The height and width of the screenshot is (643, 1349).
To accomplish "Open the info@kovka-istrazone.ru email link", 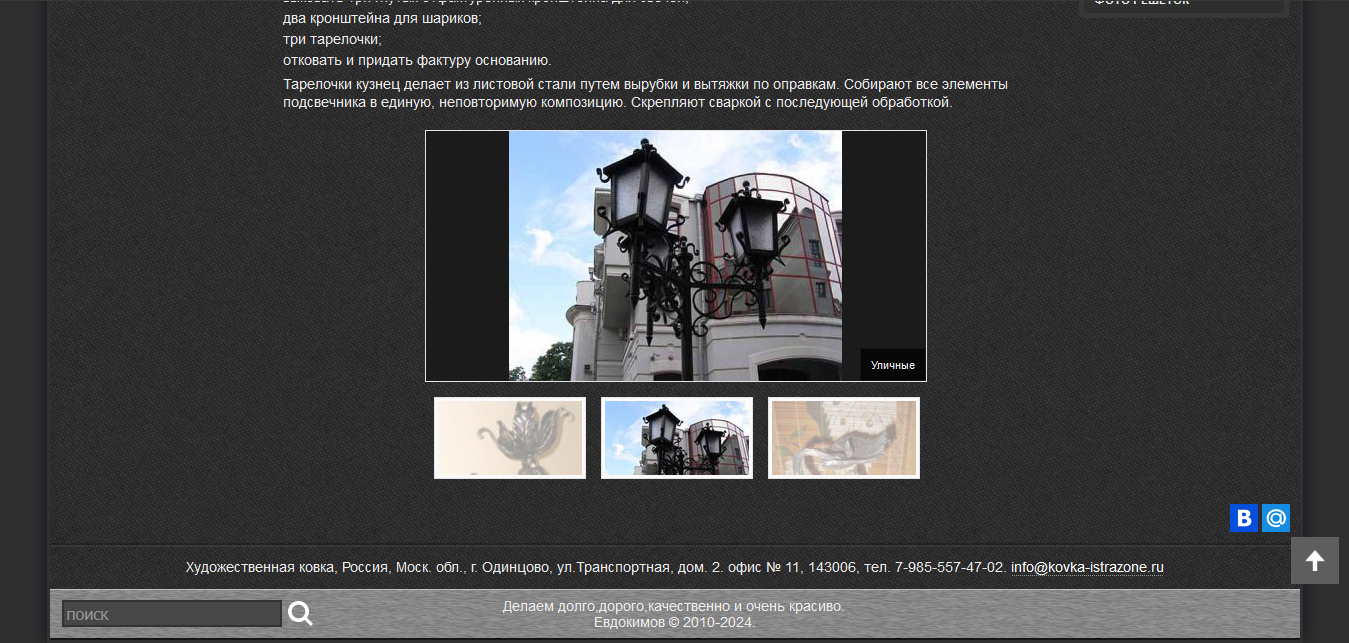I will tap(1087, 567).
